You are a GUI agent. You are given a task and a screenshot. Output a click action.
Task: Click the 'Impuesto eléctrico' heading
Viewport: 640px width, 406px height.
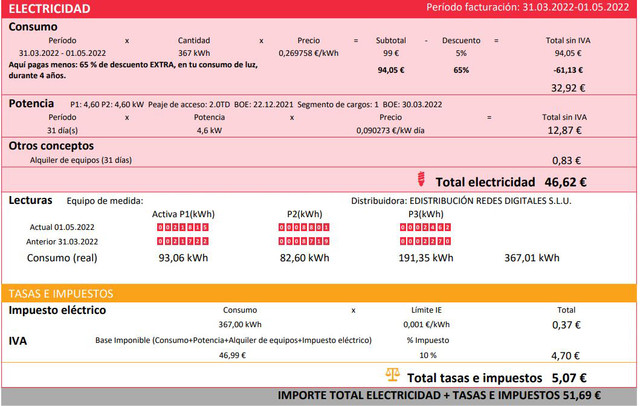point(57,310)
